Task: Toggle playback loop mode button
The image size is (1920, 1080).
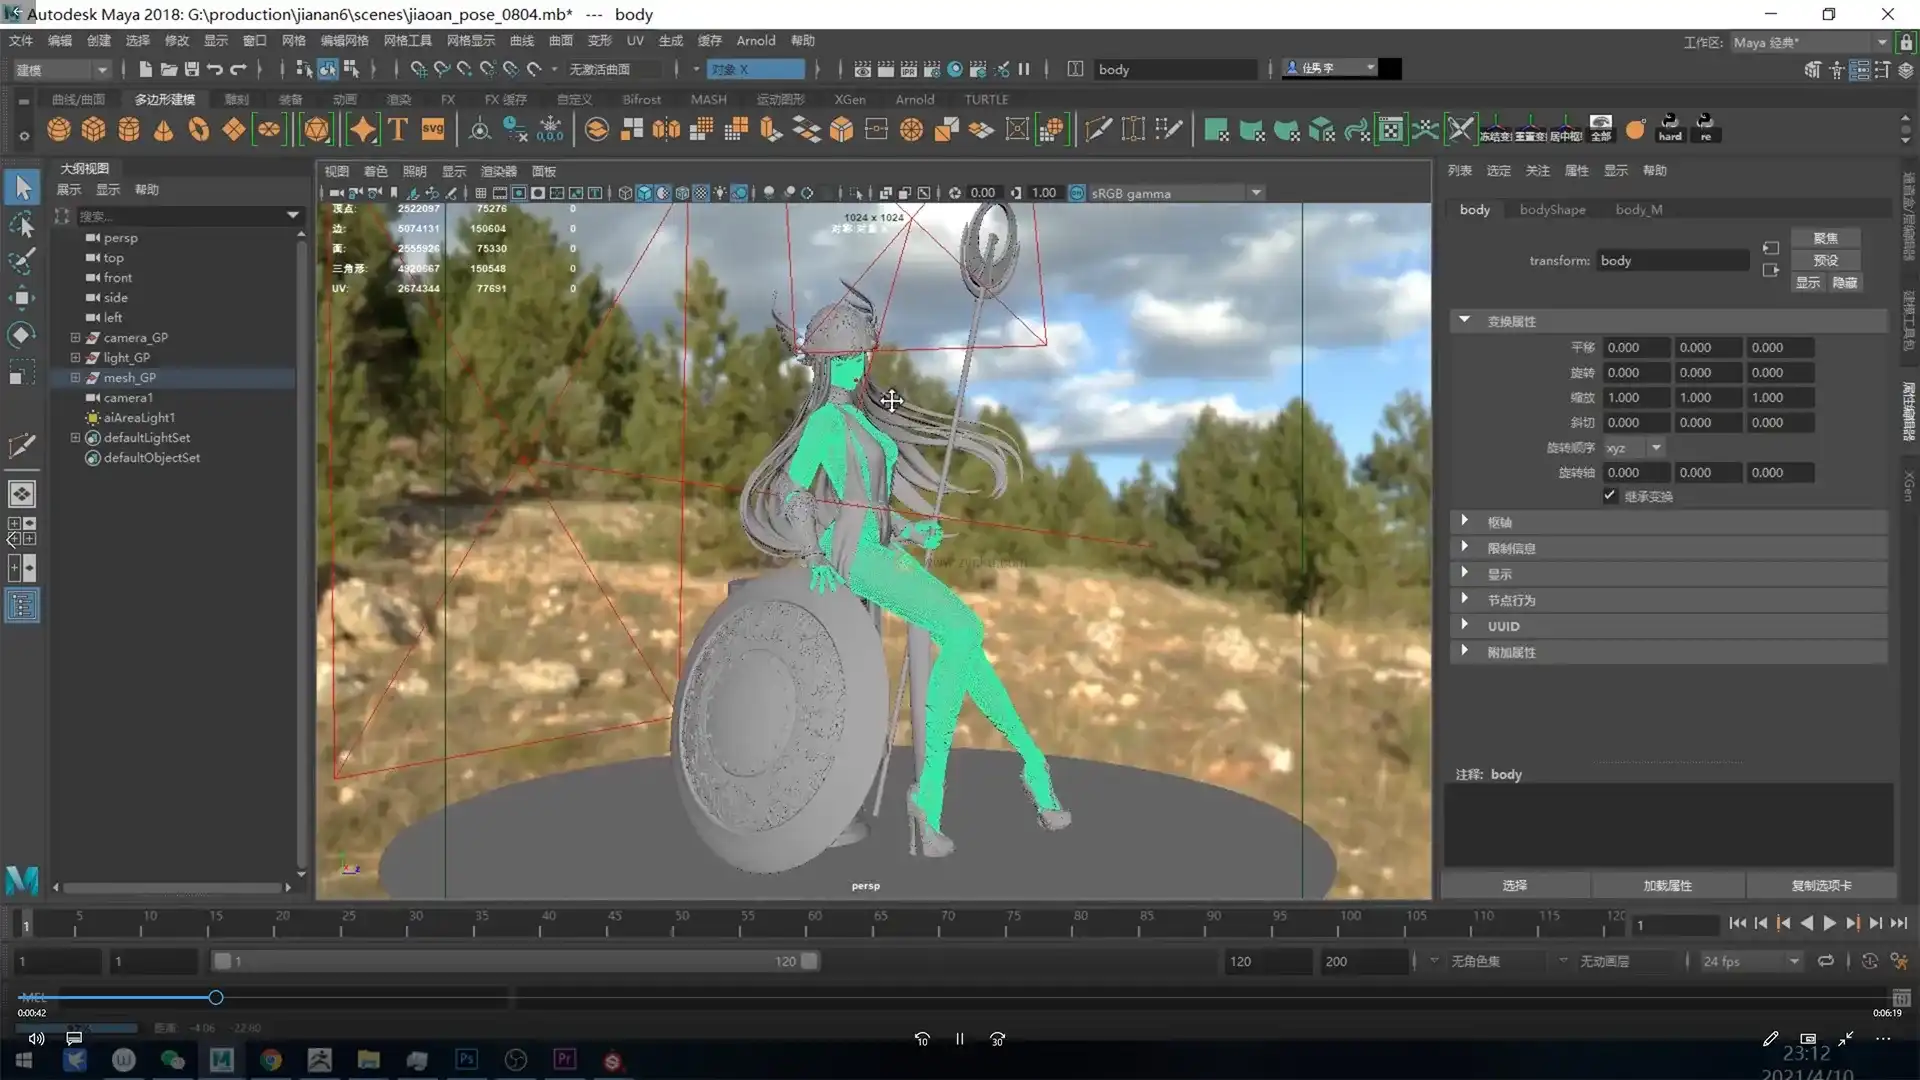Action: tap(1826, 961)
